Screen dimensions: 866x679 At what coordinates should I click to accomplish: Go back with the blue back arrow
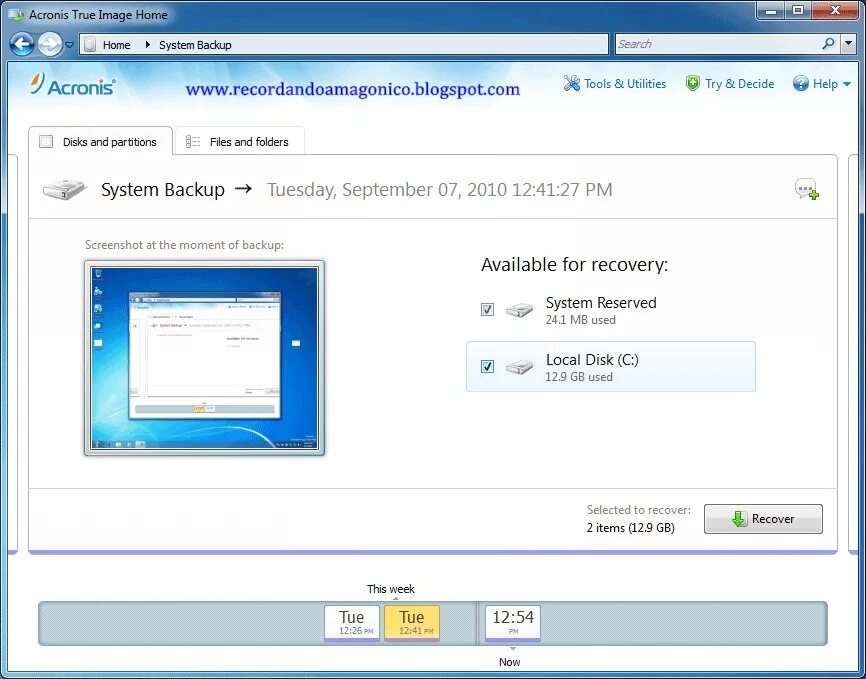(x=22, y=44)
